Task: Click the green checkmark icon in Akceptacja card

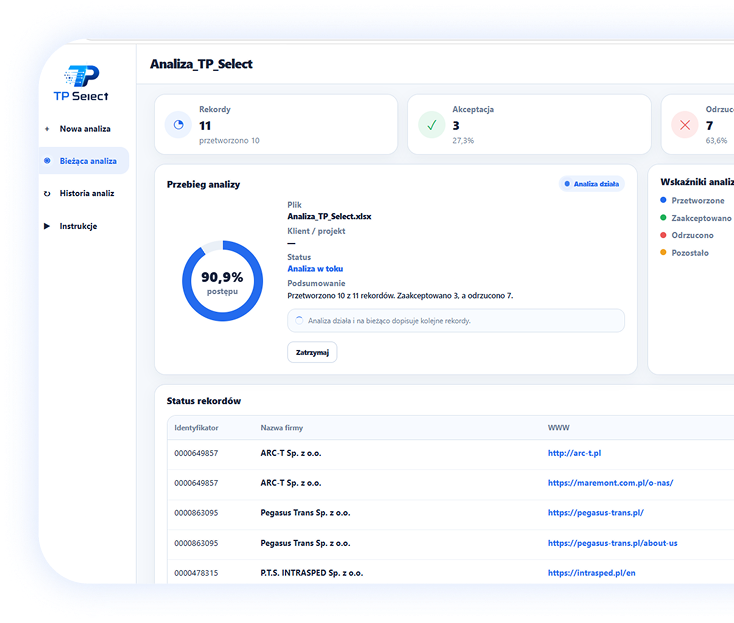Action: (432, 125)
